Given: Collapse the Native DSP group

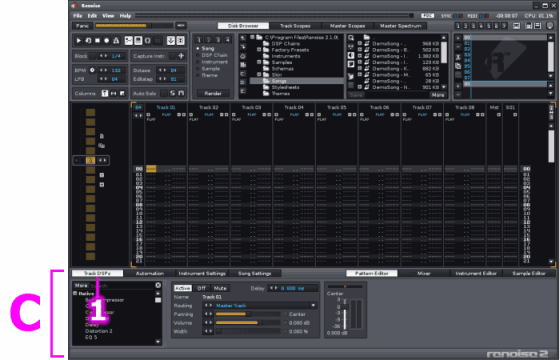Looking at the screenshot, I should point(75,293).
